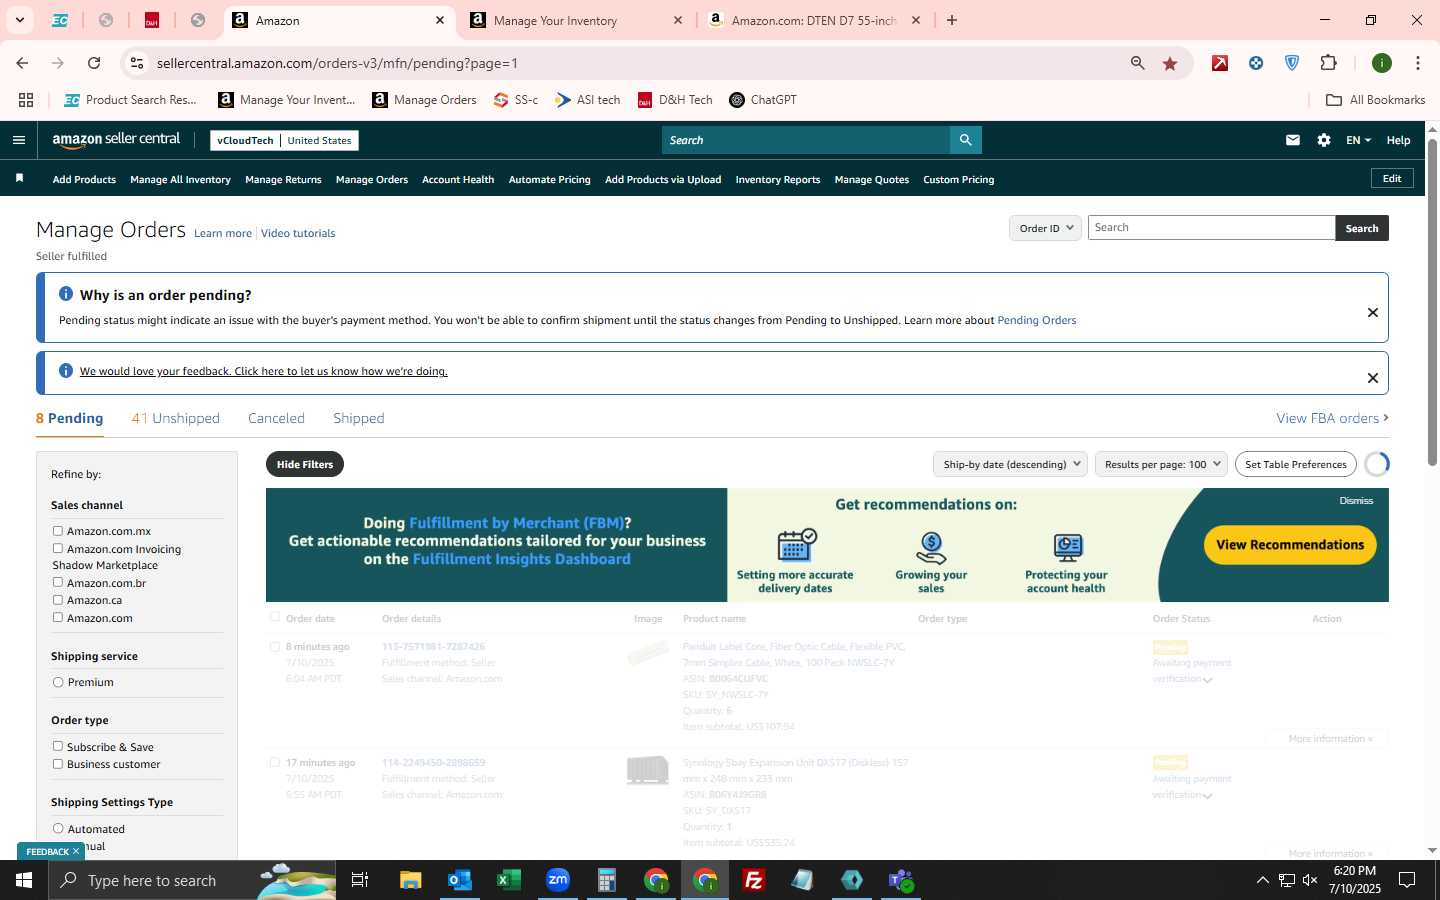Open the vCloudTech United States marketplace switcher
1440x900 pixels.
pyautogui.click(x=284, y=140)
